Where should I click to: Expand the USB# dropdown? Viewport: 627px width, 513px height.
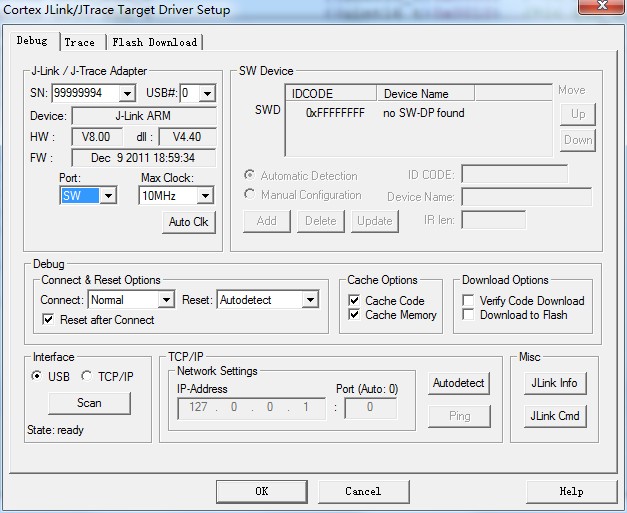tap(207, 94)
